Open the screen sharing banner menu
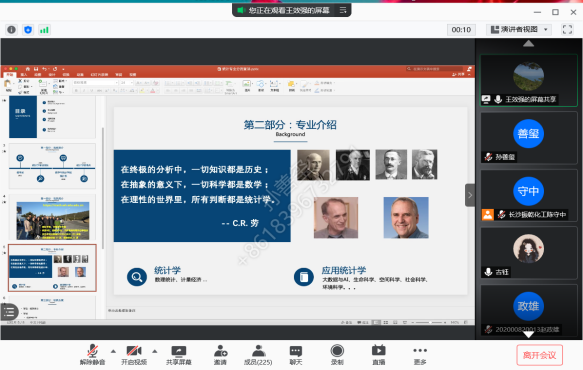Screen dimensions: 583x370 (x=343, y=10)
